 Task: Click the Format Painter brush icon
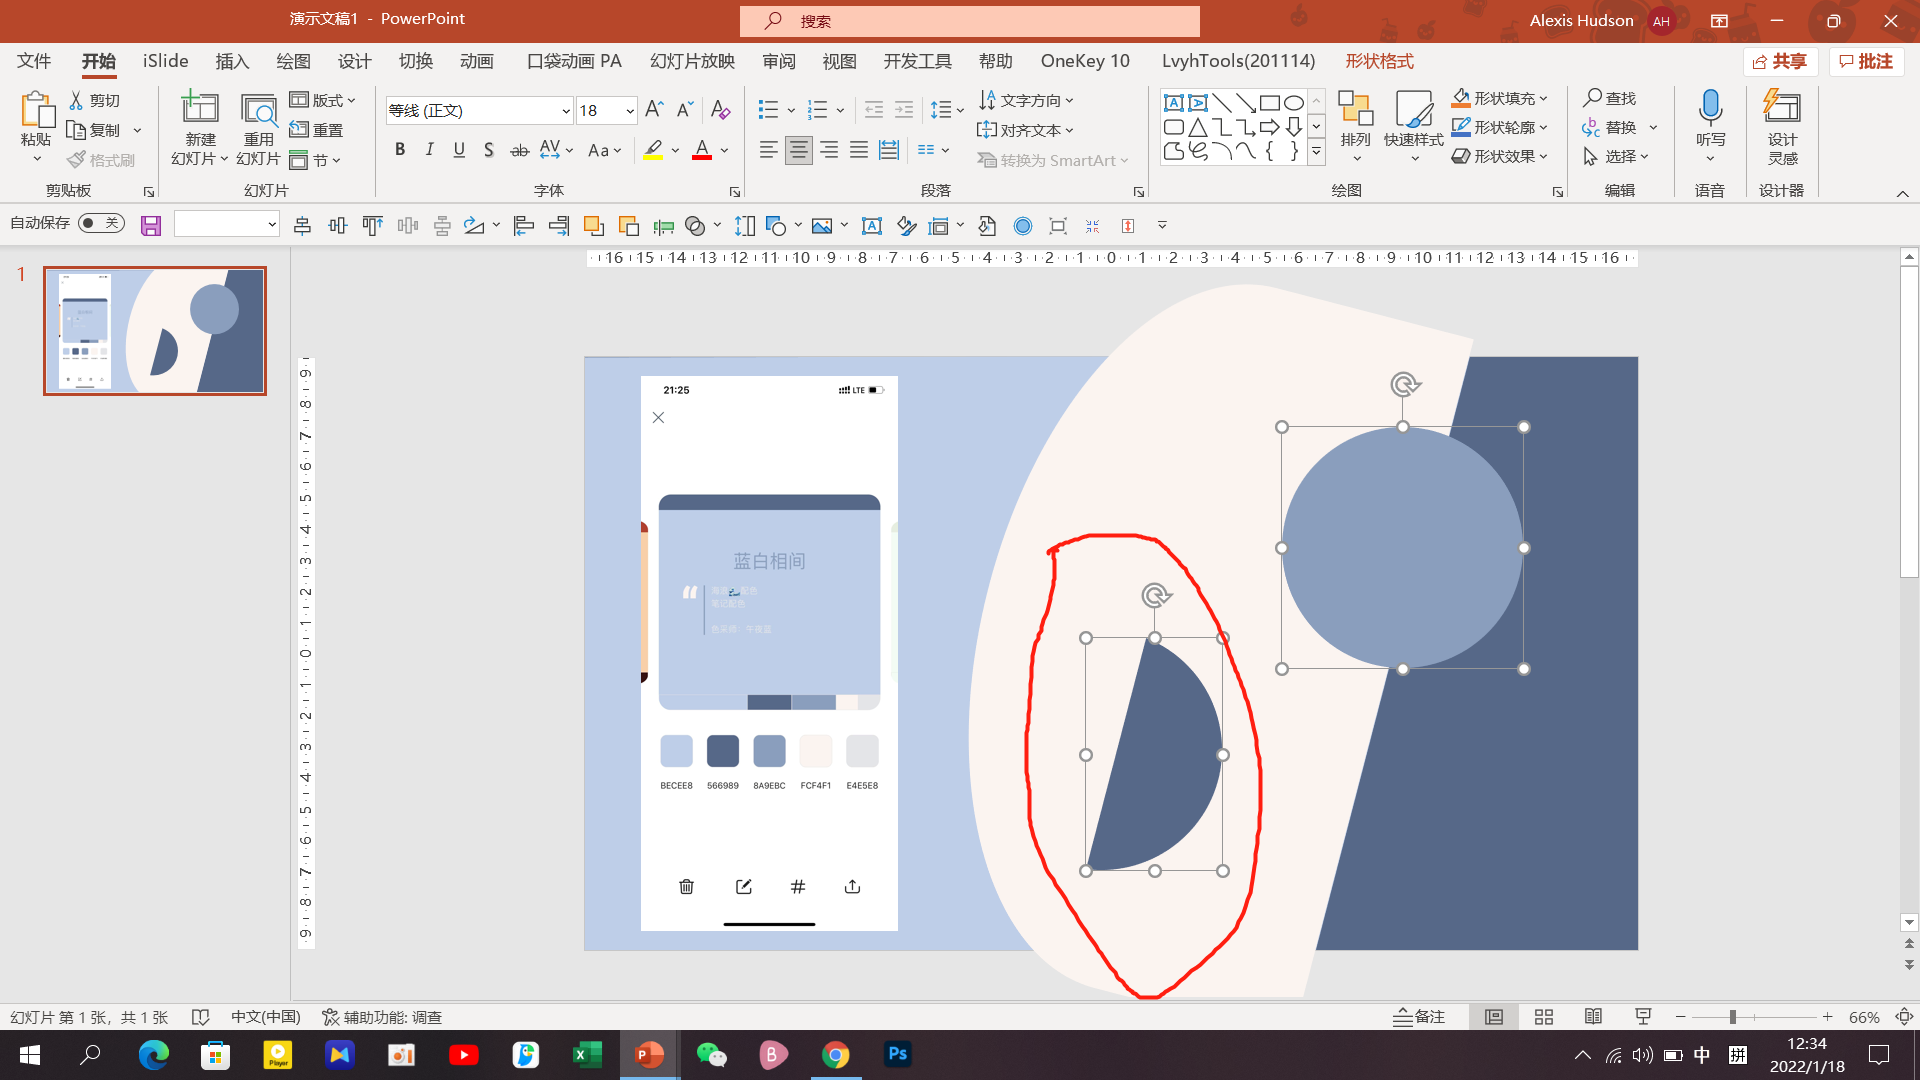pos(77,160)
